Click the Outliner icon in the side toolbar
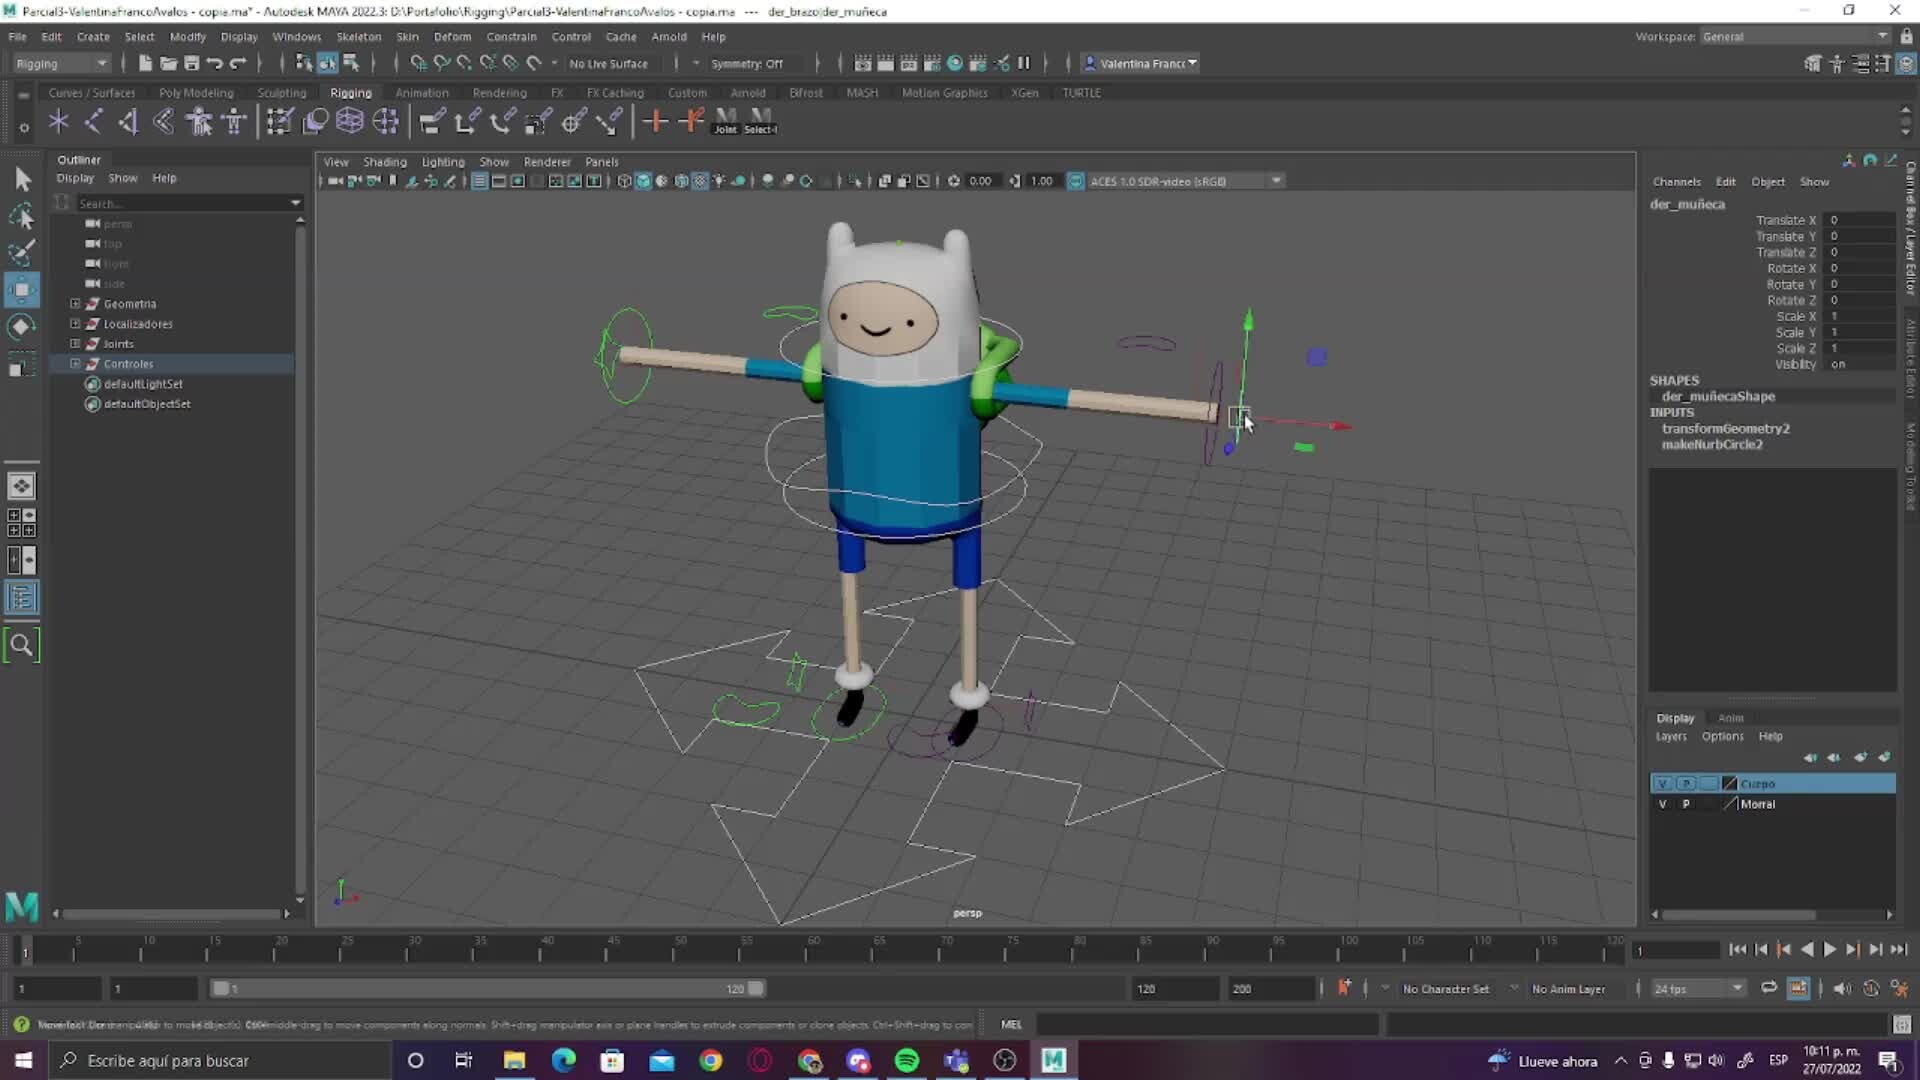The width and height of the screenshot is (1920, 1080). [x=21, y=598]
